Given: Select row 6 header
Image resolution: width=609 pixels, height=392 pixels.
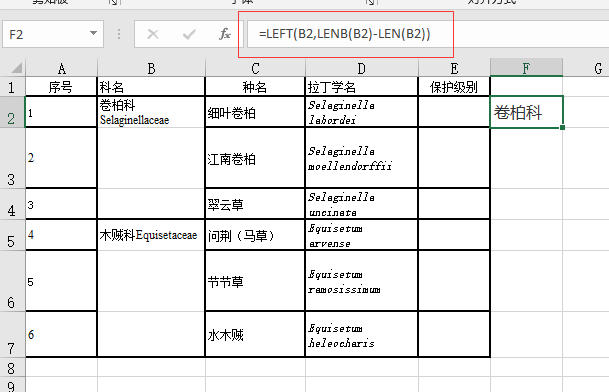Looking at the screenshot, I should click(12, 281).
